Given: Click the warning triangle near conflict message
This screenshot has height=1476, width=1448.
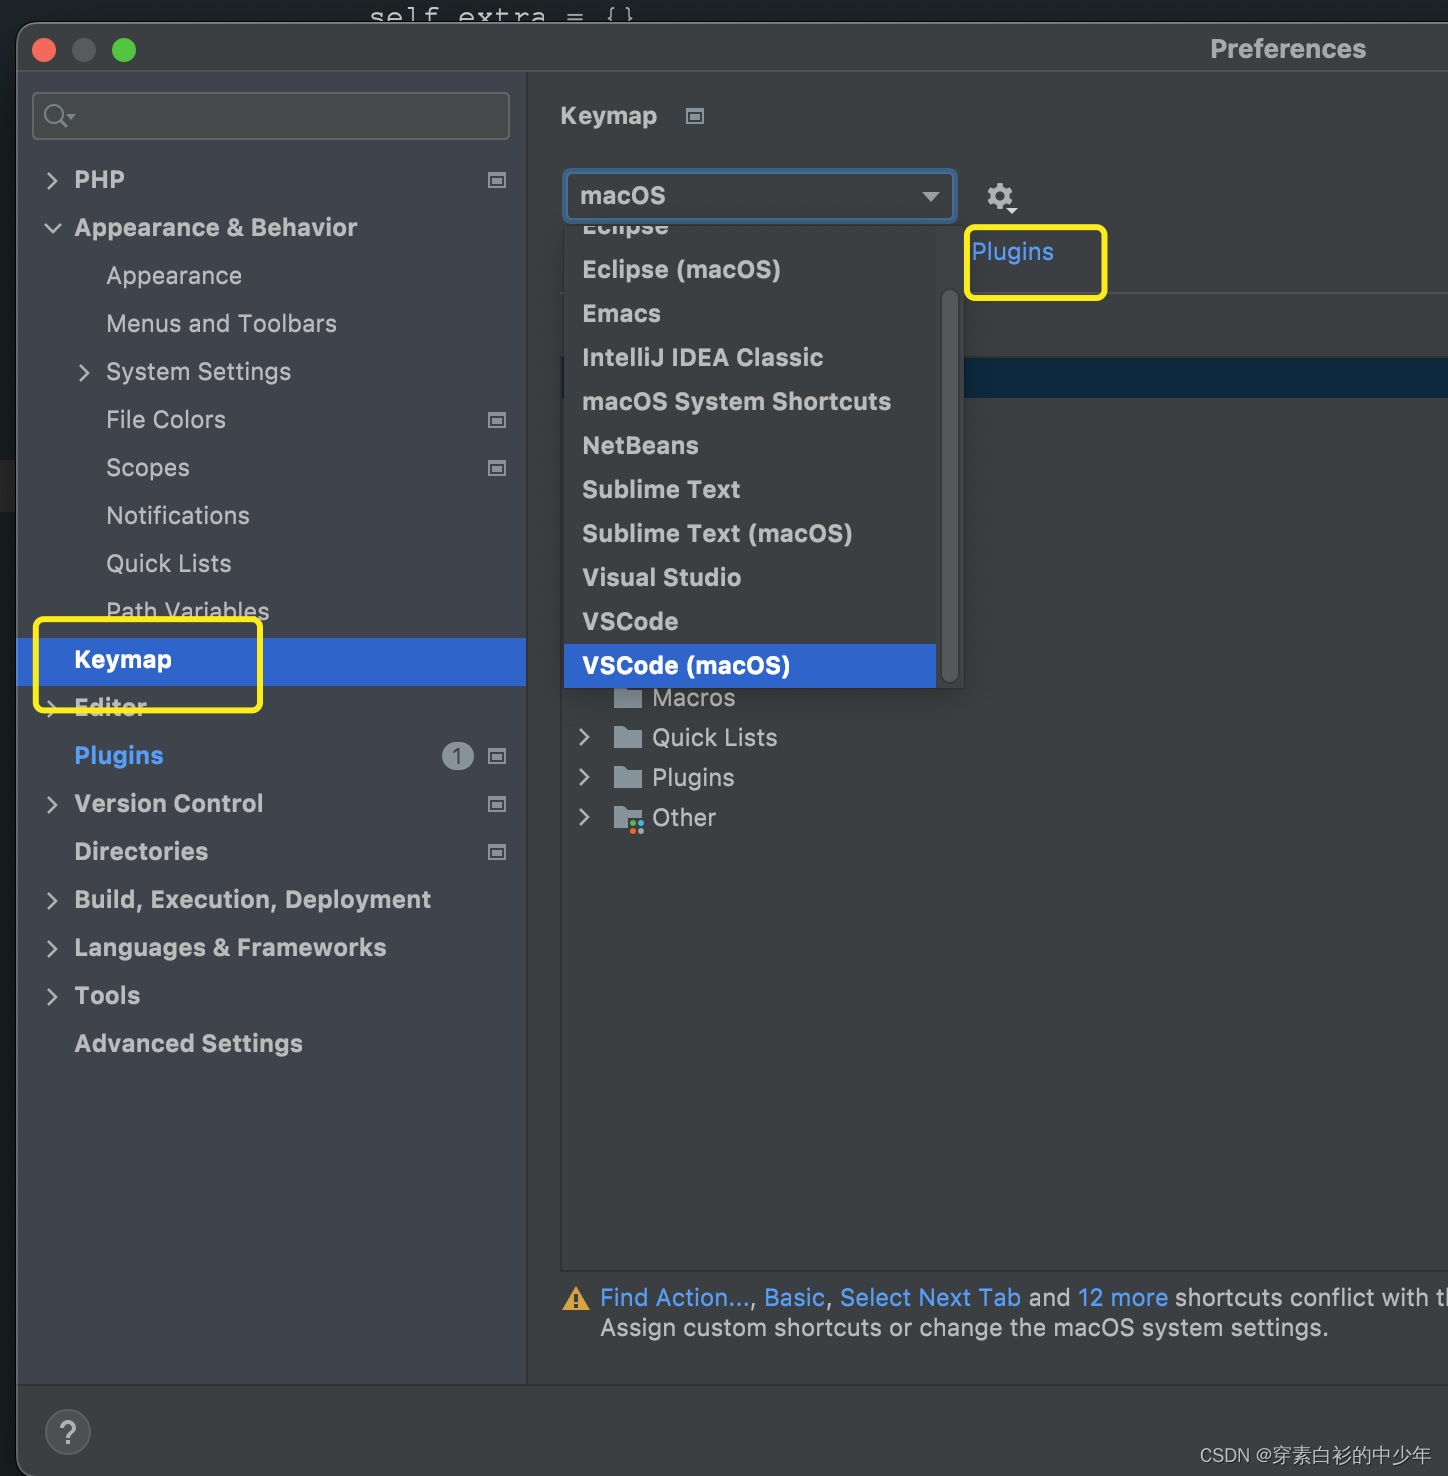Looking at the screenshot, I should pos(575,1298).
